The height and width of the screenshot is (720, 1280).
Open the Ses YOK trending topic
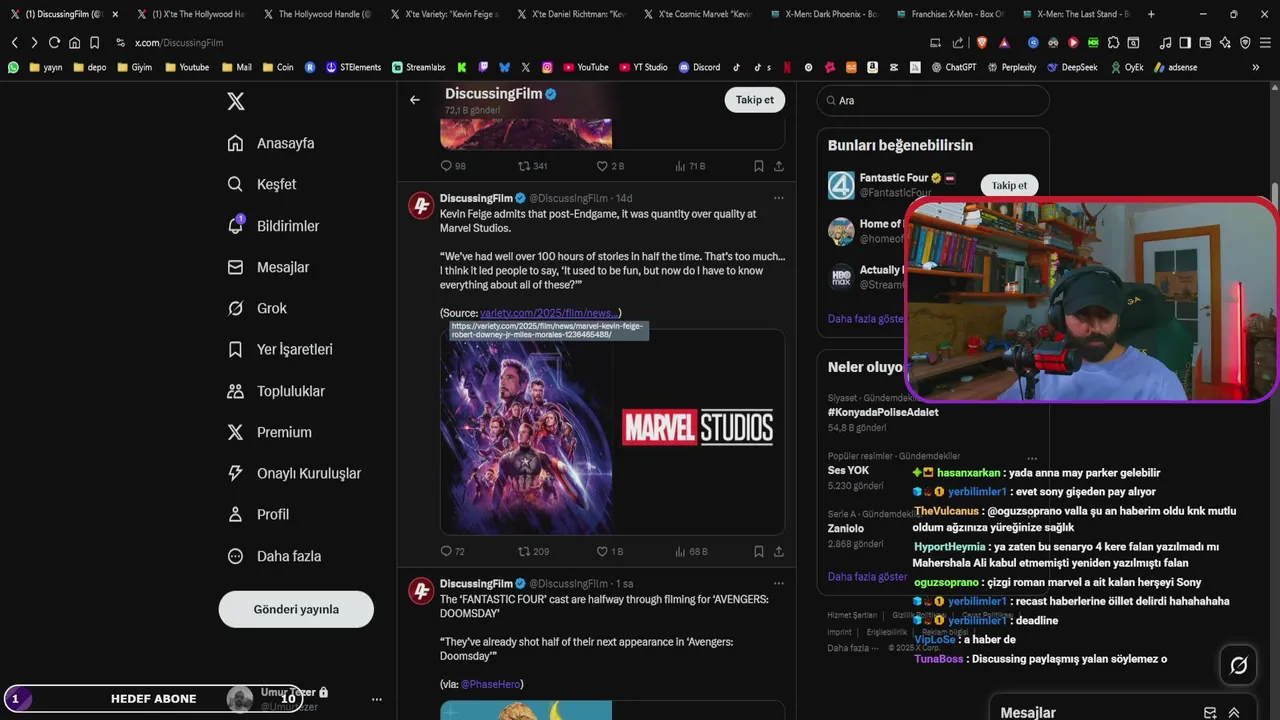point(848,470)
